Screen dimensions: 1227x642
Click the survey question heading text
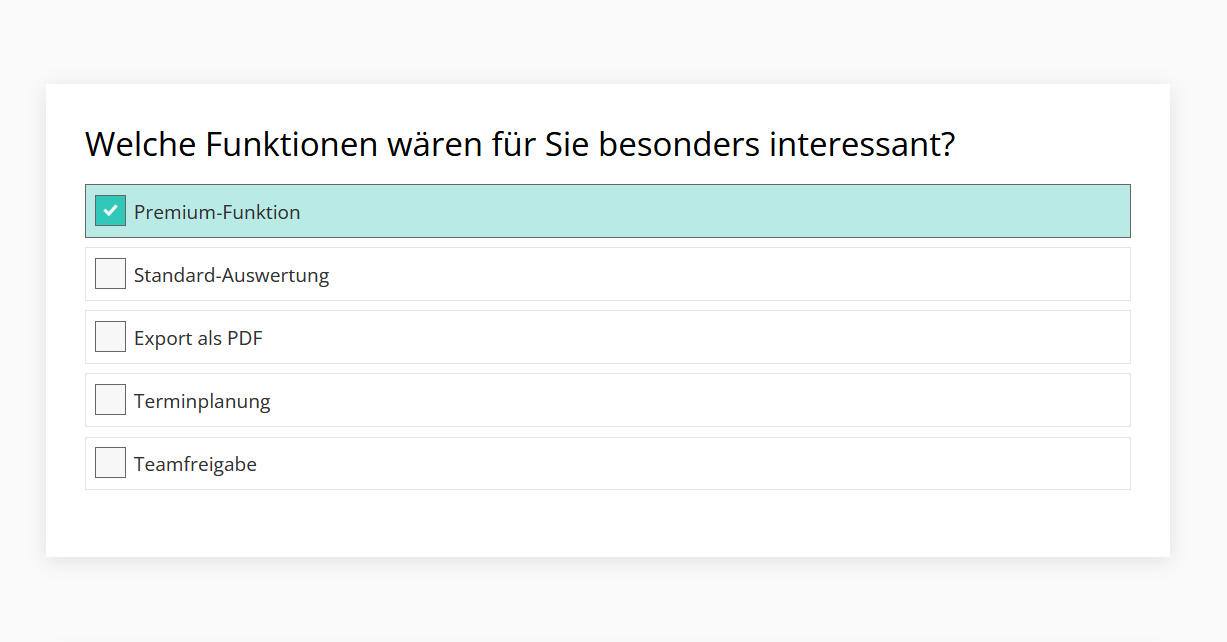pos(520,145)
